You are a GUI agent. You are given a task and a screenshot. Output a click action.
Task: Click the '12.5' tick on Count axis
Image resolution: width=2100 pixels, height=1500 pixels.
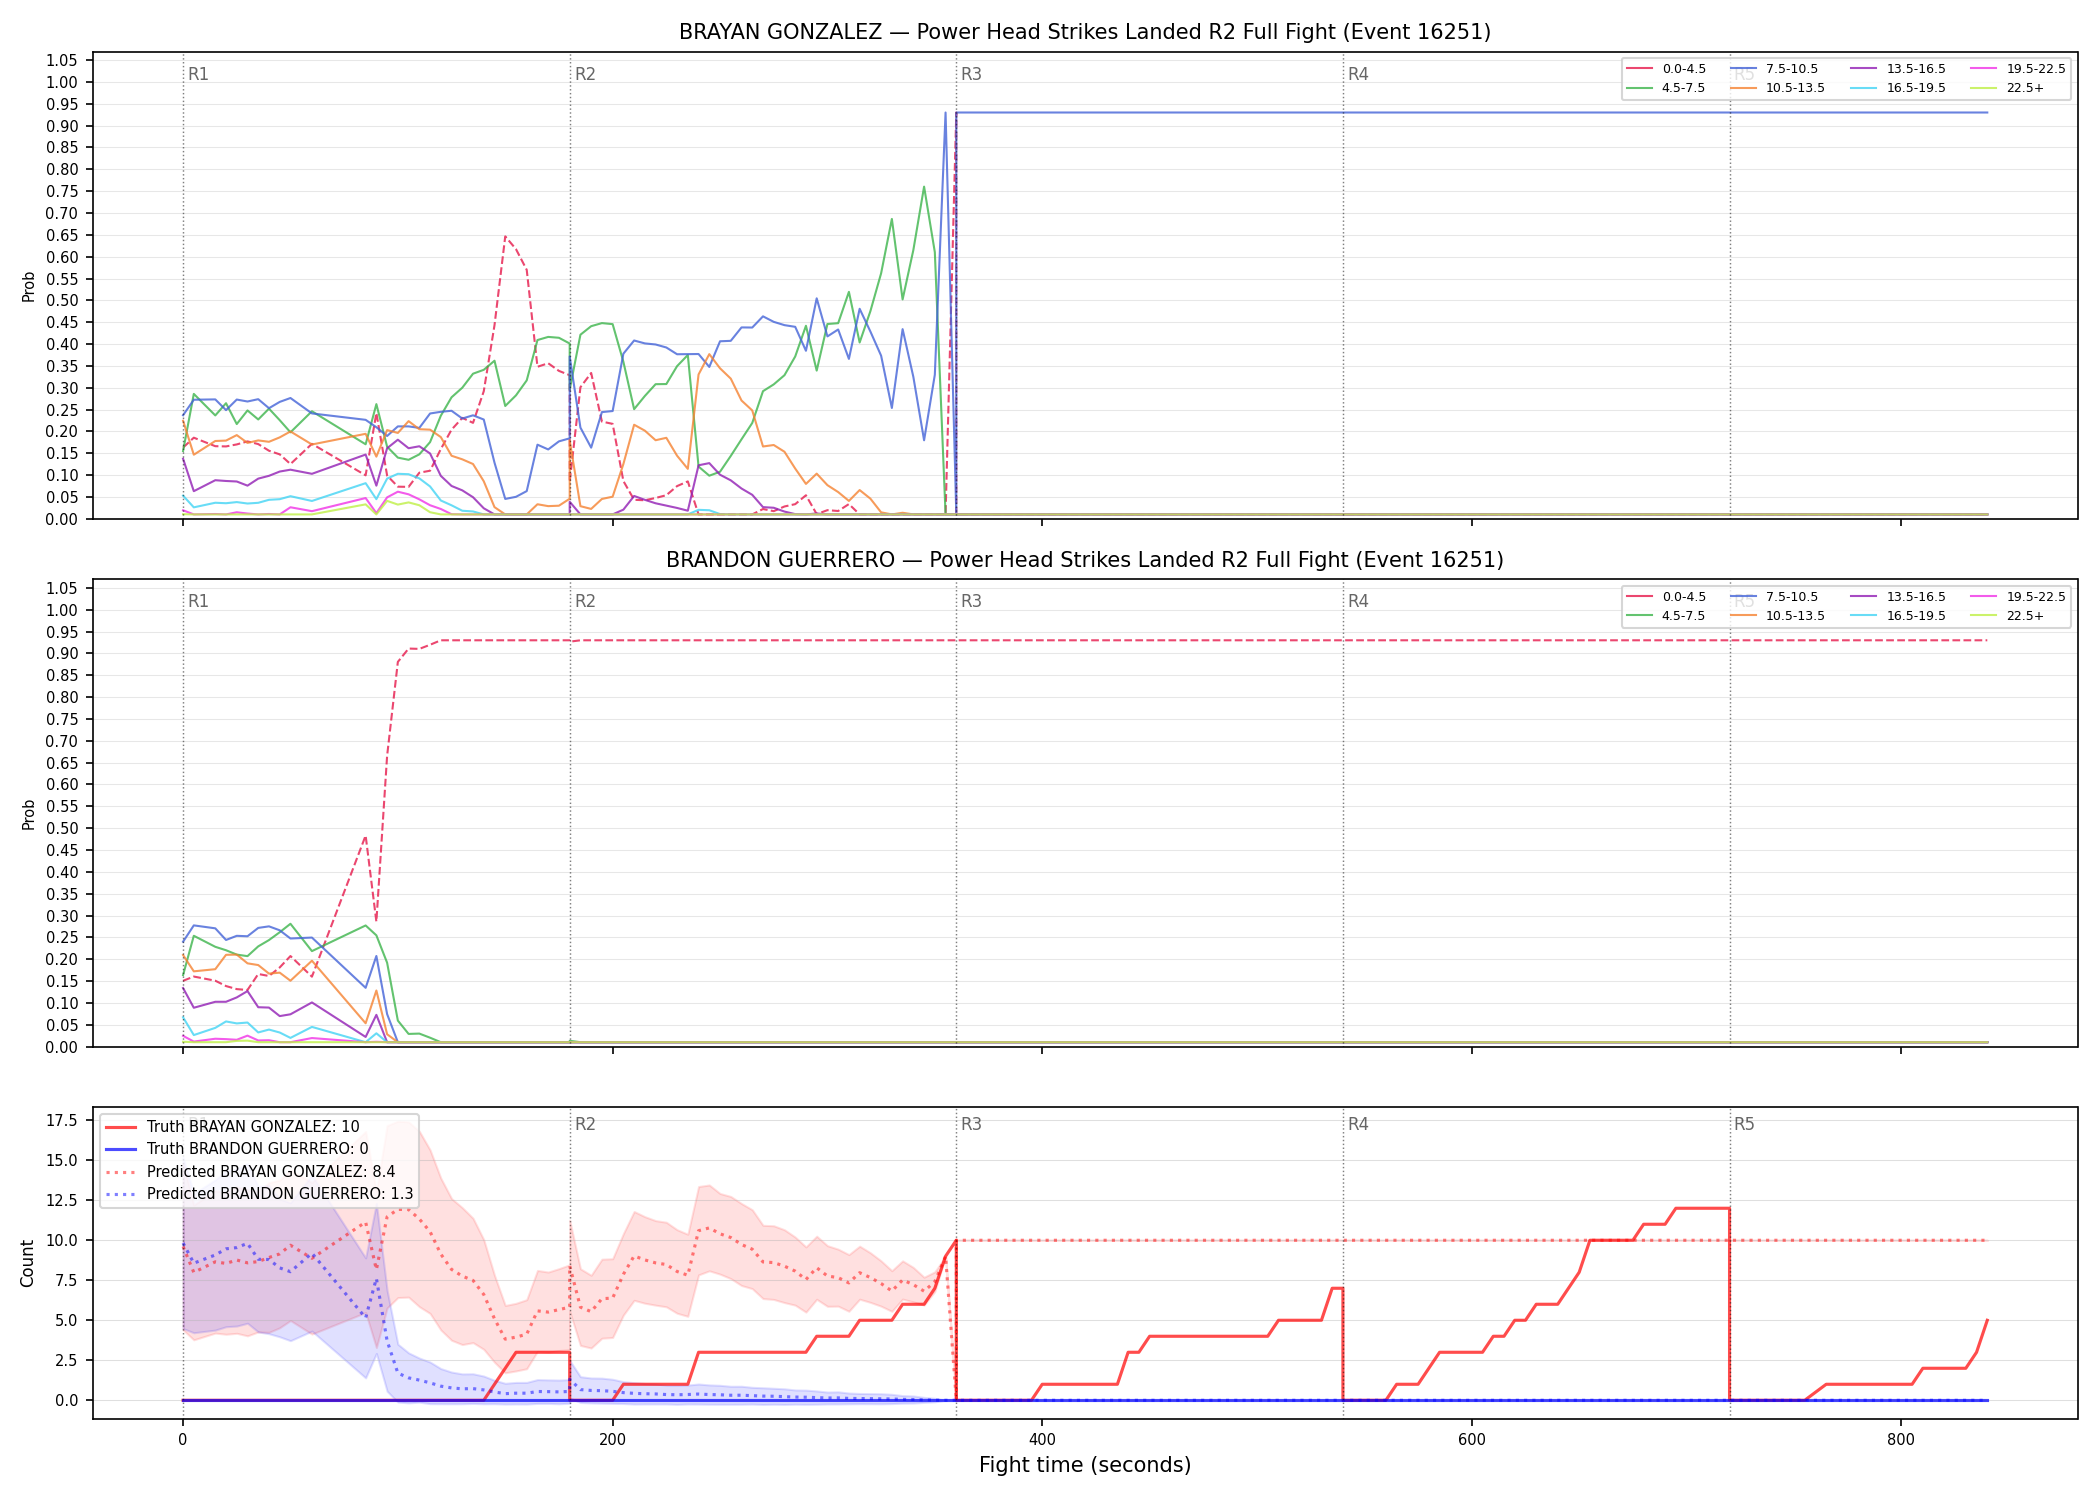click(x=62, y=1200)
